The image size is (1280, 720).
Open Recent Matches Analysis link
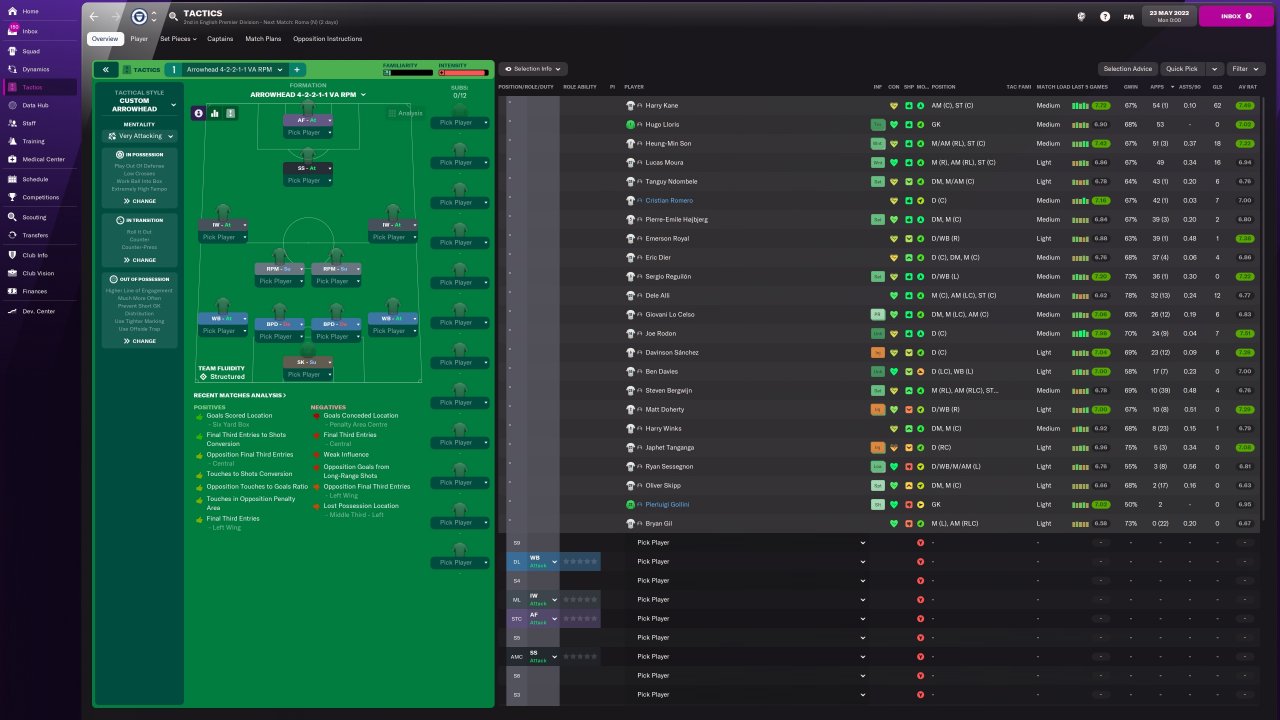(240, 395)
